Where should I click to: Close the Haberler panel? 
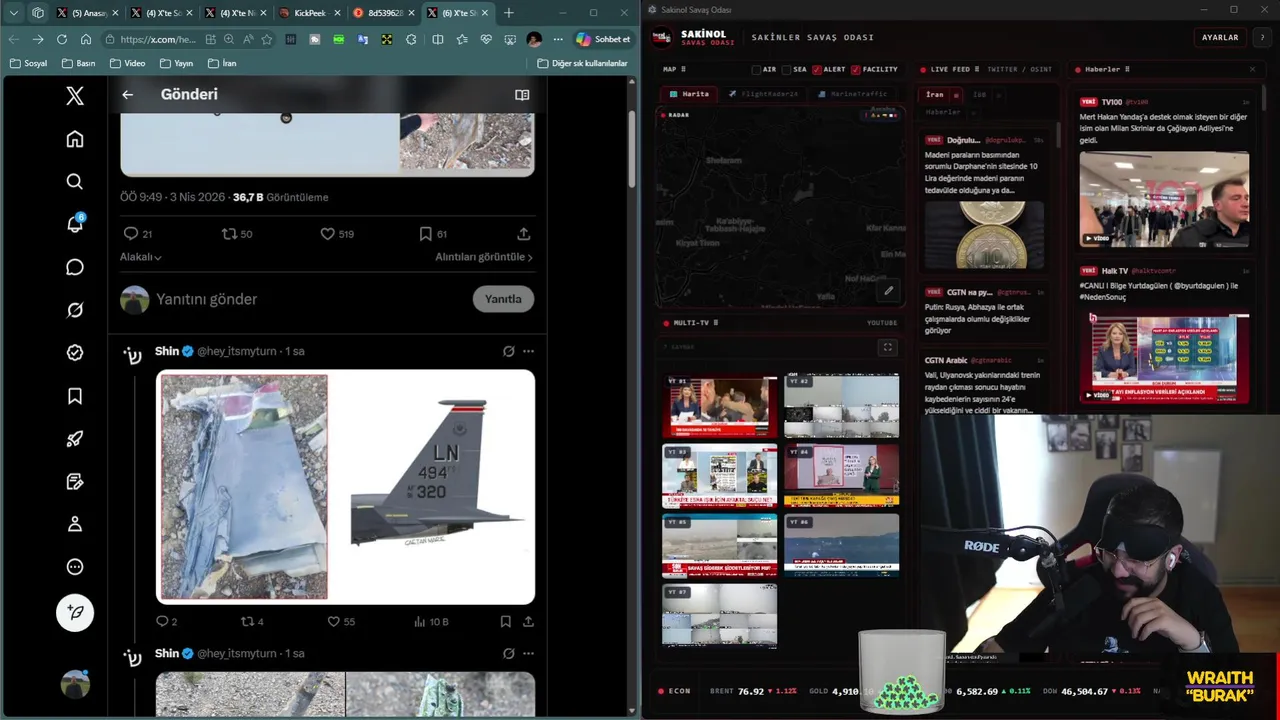click(x=1252, y=70)
